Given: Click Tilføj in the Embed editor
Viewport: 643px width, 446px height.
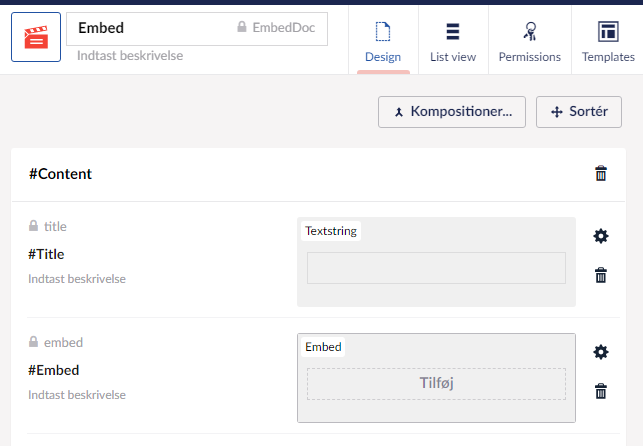Looking at the screenshot, I should click(436, 383).
